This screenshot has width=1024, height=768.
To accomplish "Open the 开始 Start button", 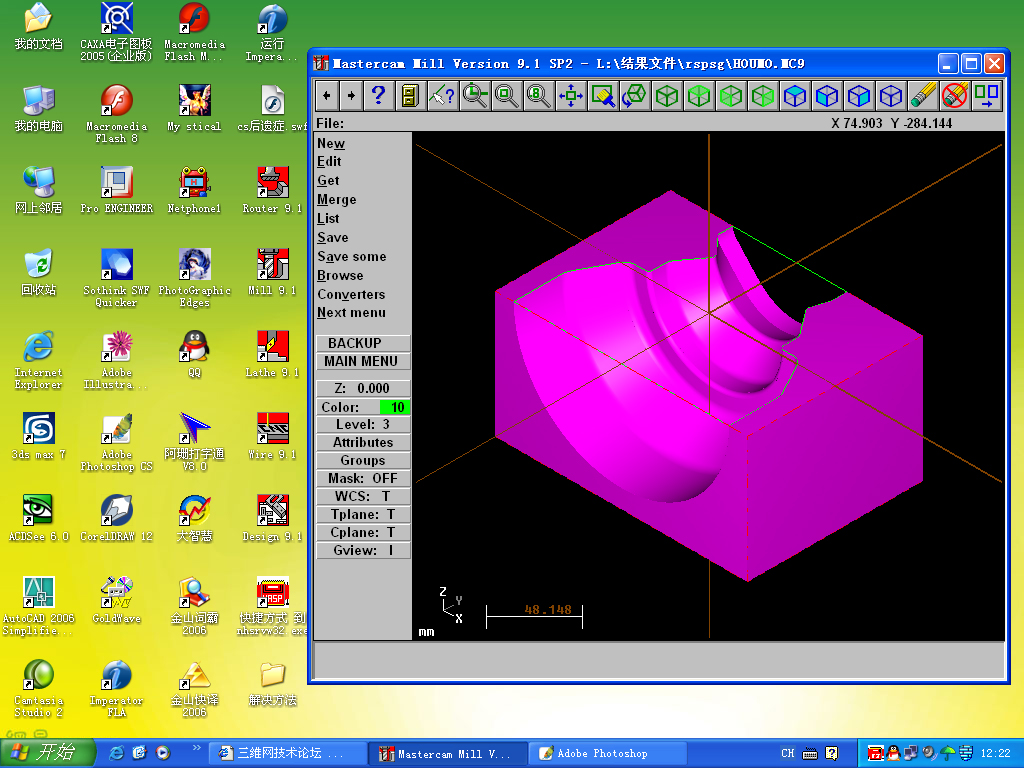I will pos(47,753).
